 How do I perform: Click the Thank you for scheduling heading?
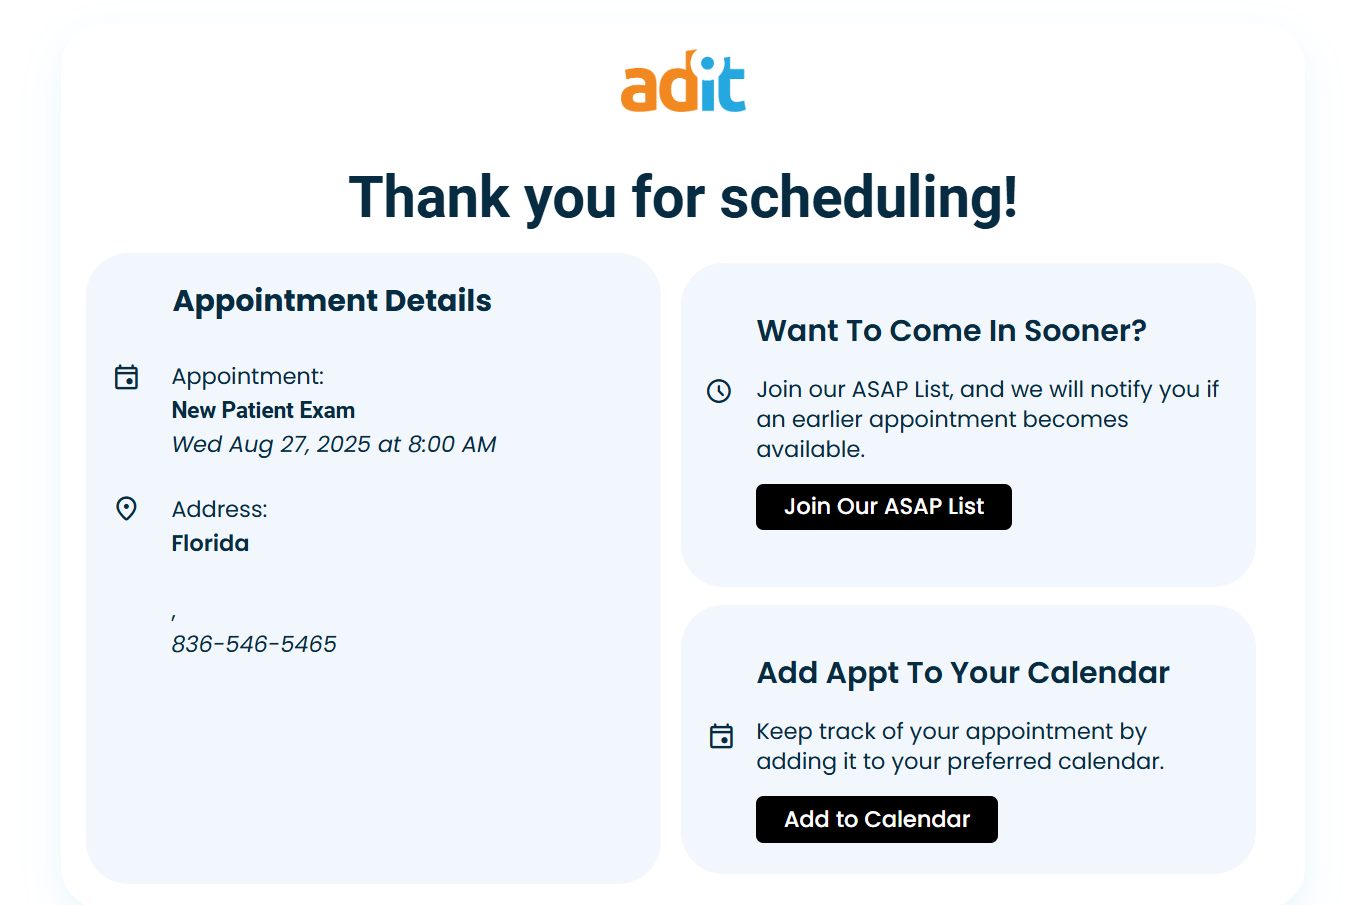tap(683, 197)
